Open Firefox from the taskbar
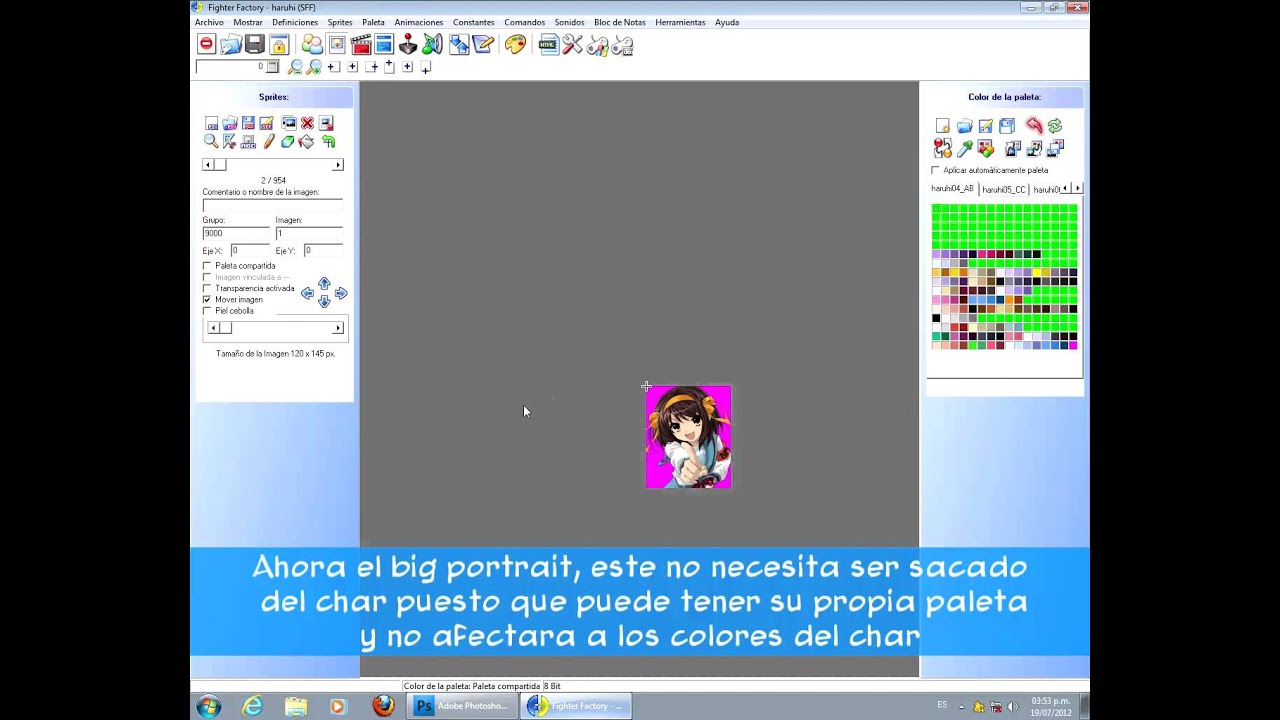Viewport: 1280px width, 720px height. (x=383, y=706)
